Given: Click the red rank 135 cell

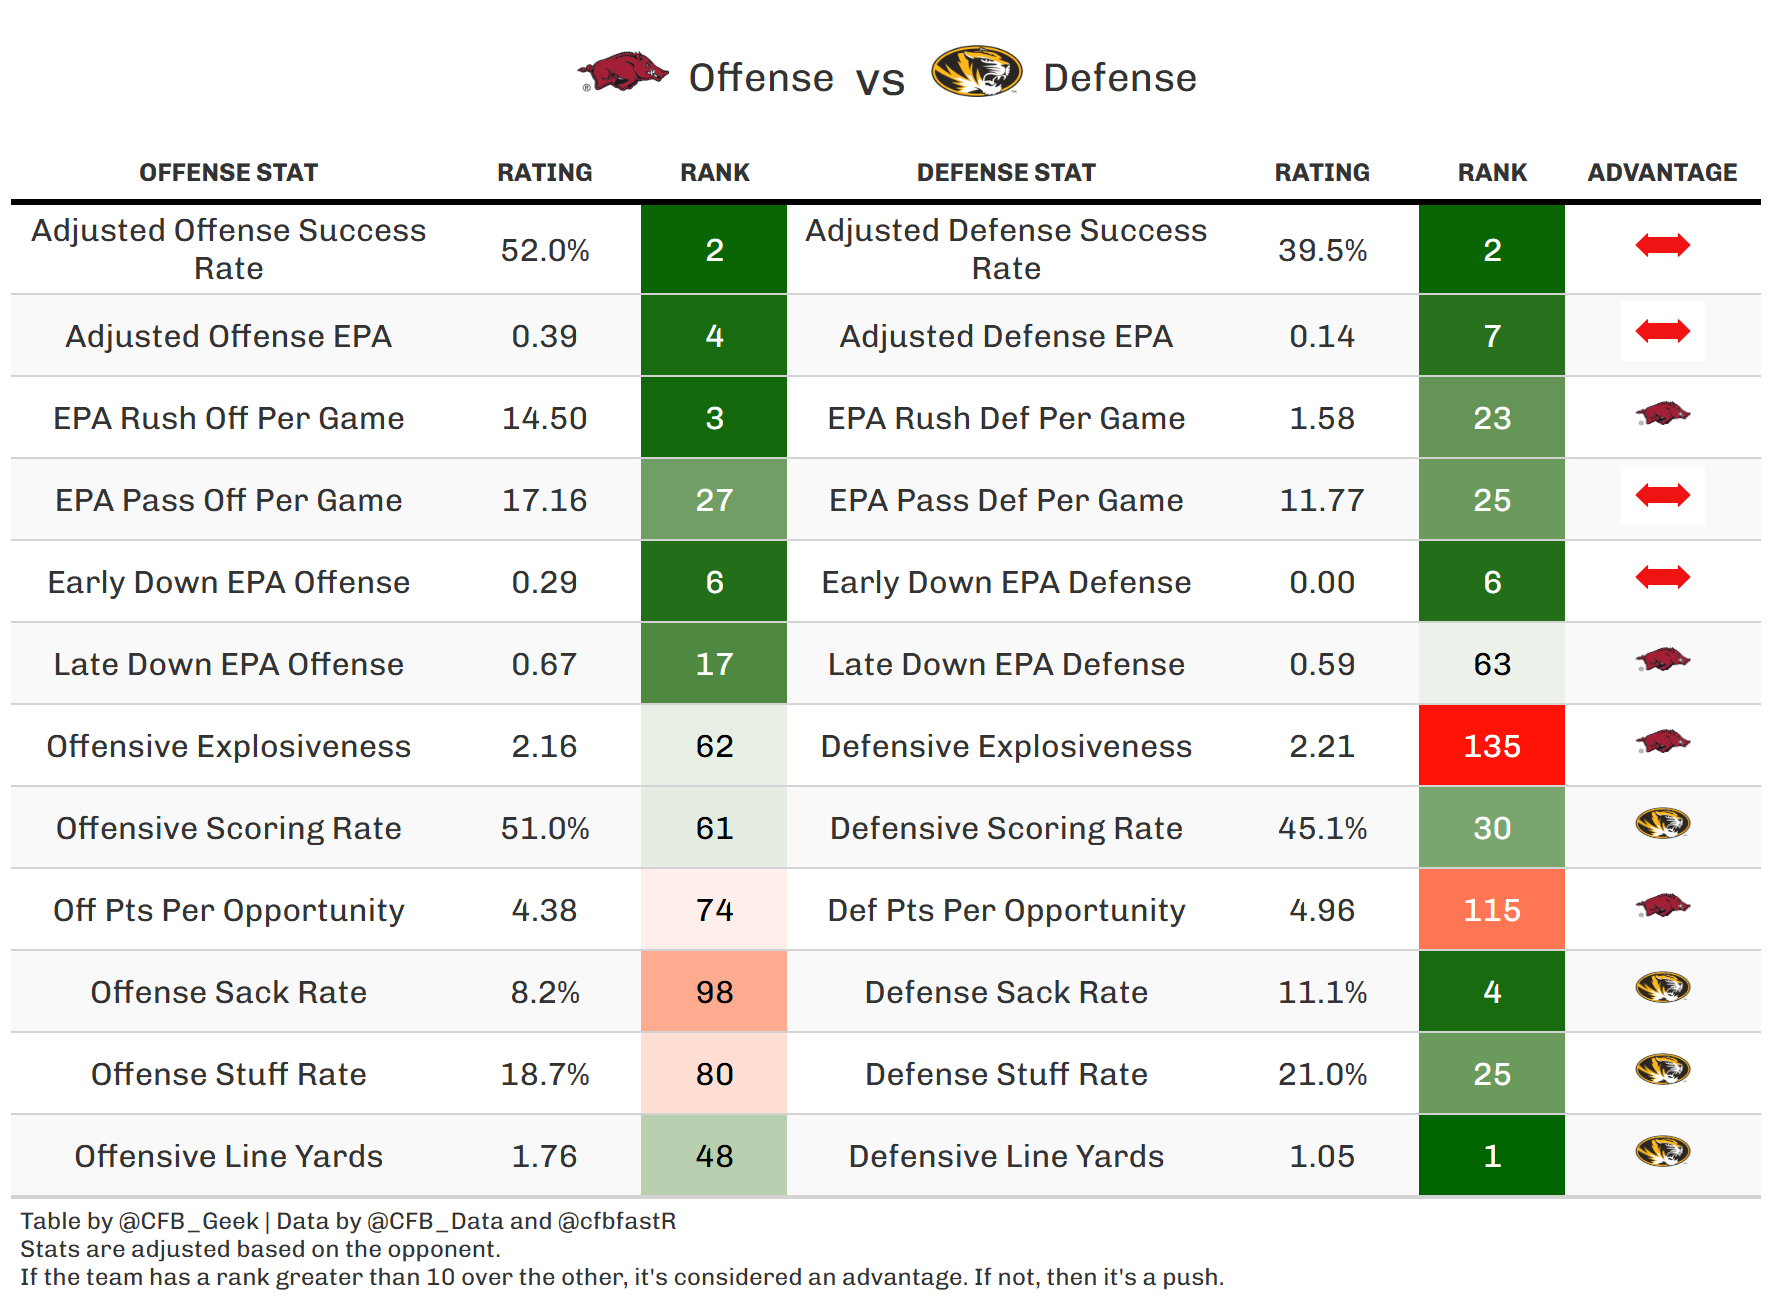Looking at the screenshot, I should tap(1491, 746).
